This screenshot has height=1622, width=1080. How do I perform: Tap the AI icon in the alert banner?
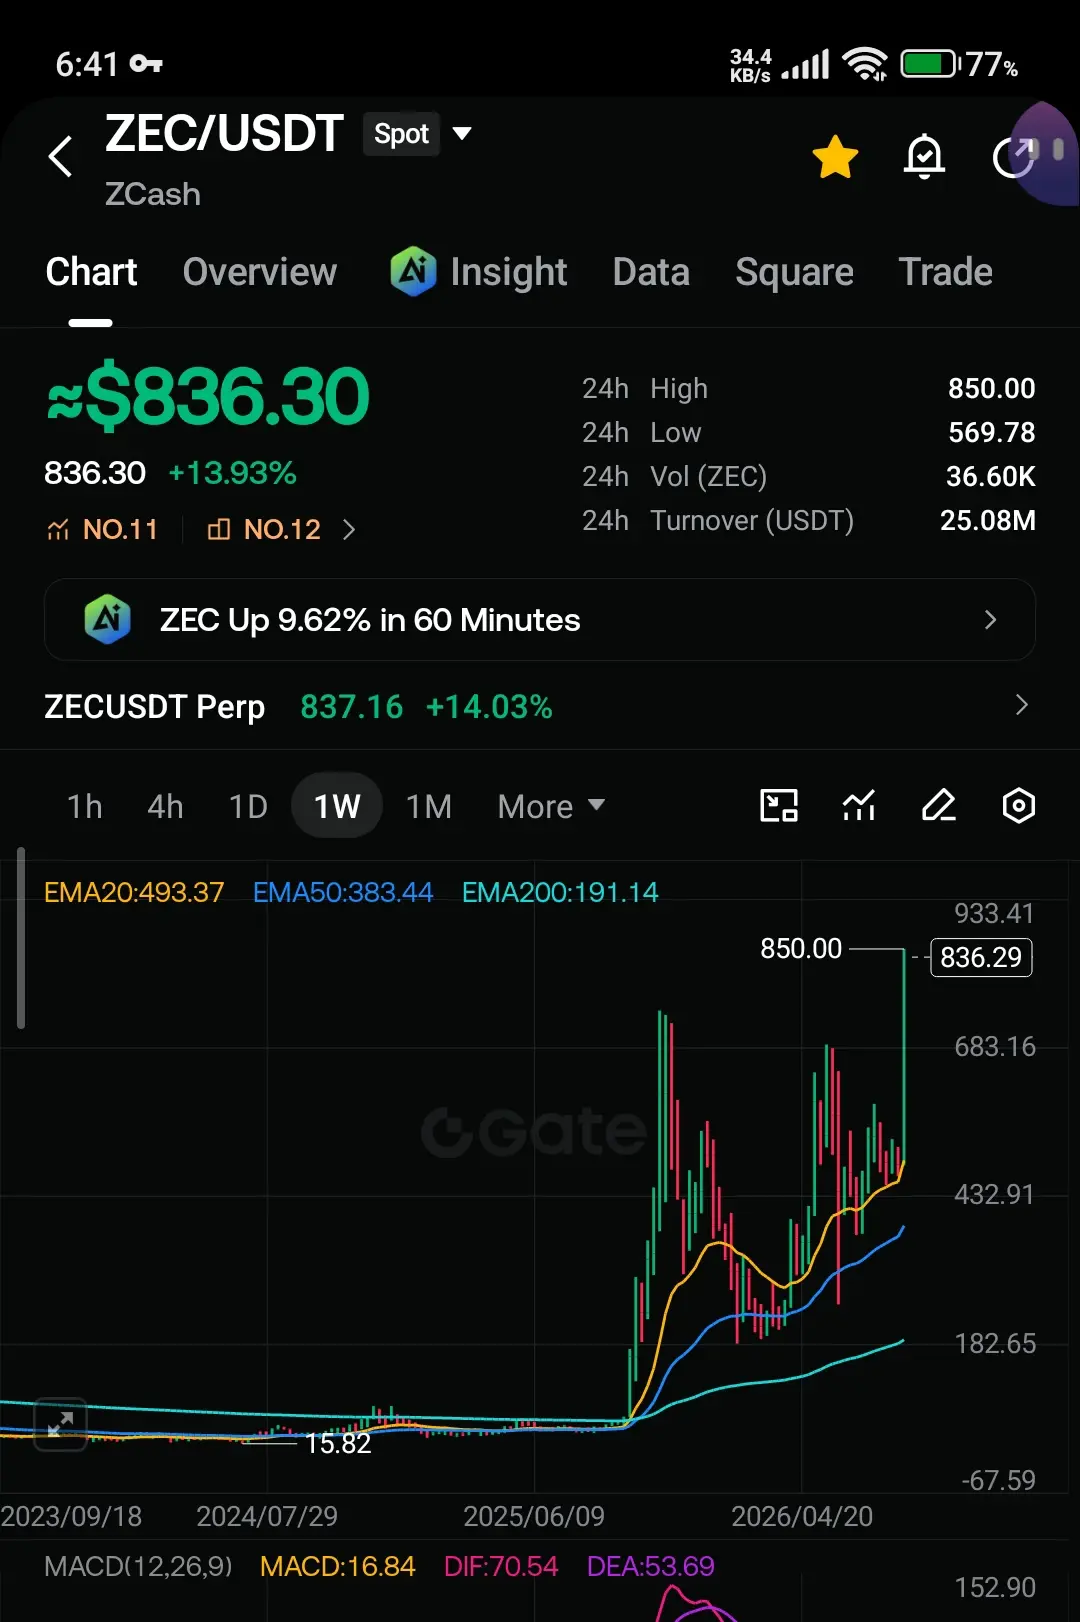(108, 619)
